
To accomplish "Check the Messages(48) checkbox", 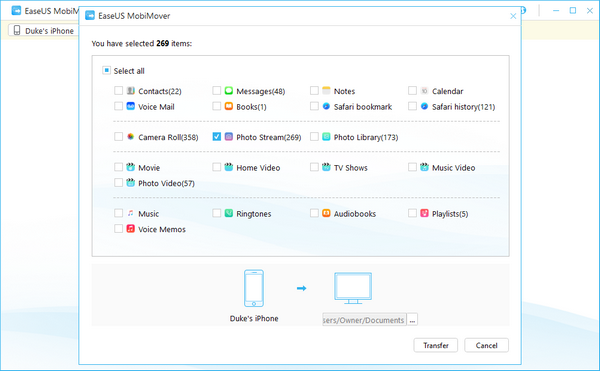I will click(217, 91).
